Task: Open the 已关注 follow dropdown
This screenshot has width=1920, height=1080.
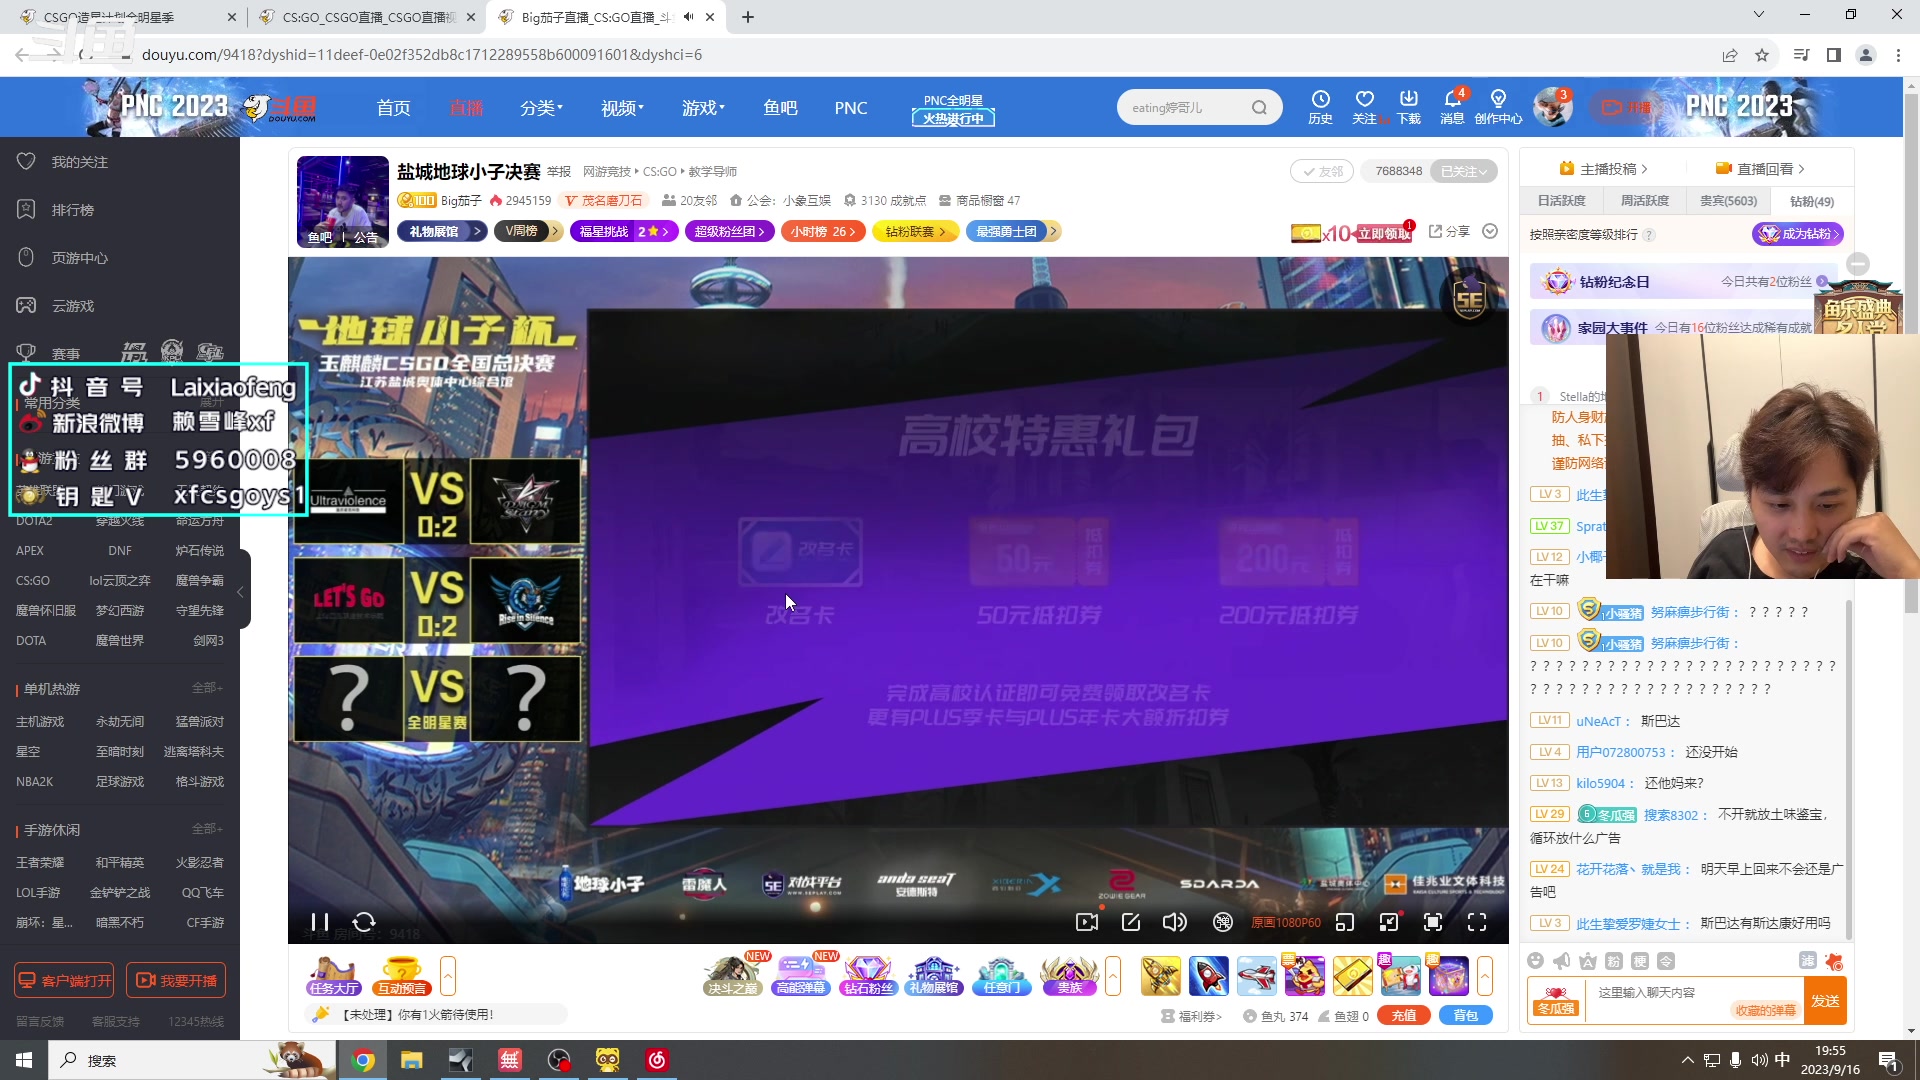Action: coord(1464,171)
